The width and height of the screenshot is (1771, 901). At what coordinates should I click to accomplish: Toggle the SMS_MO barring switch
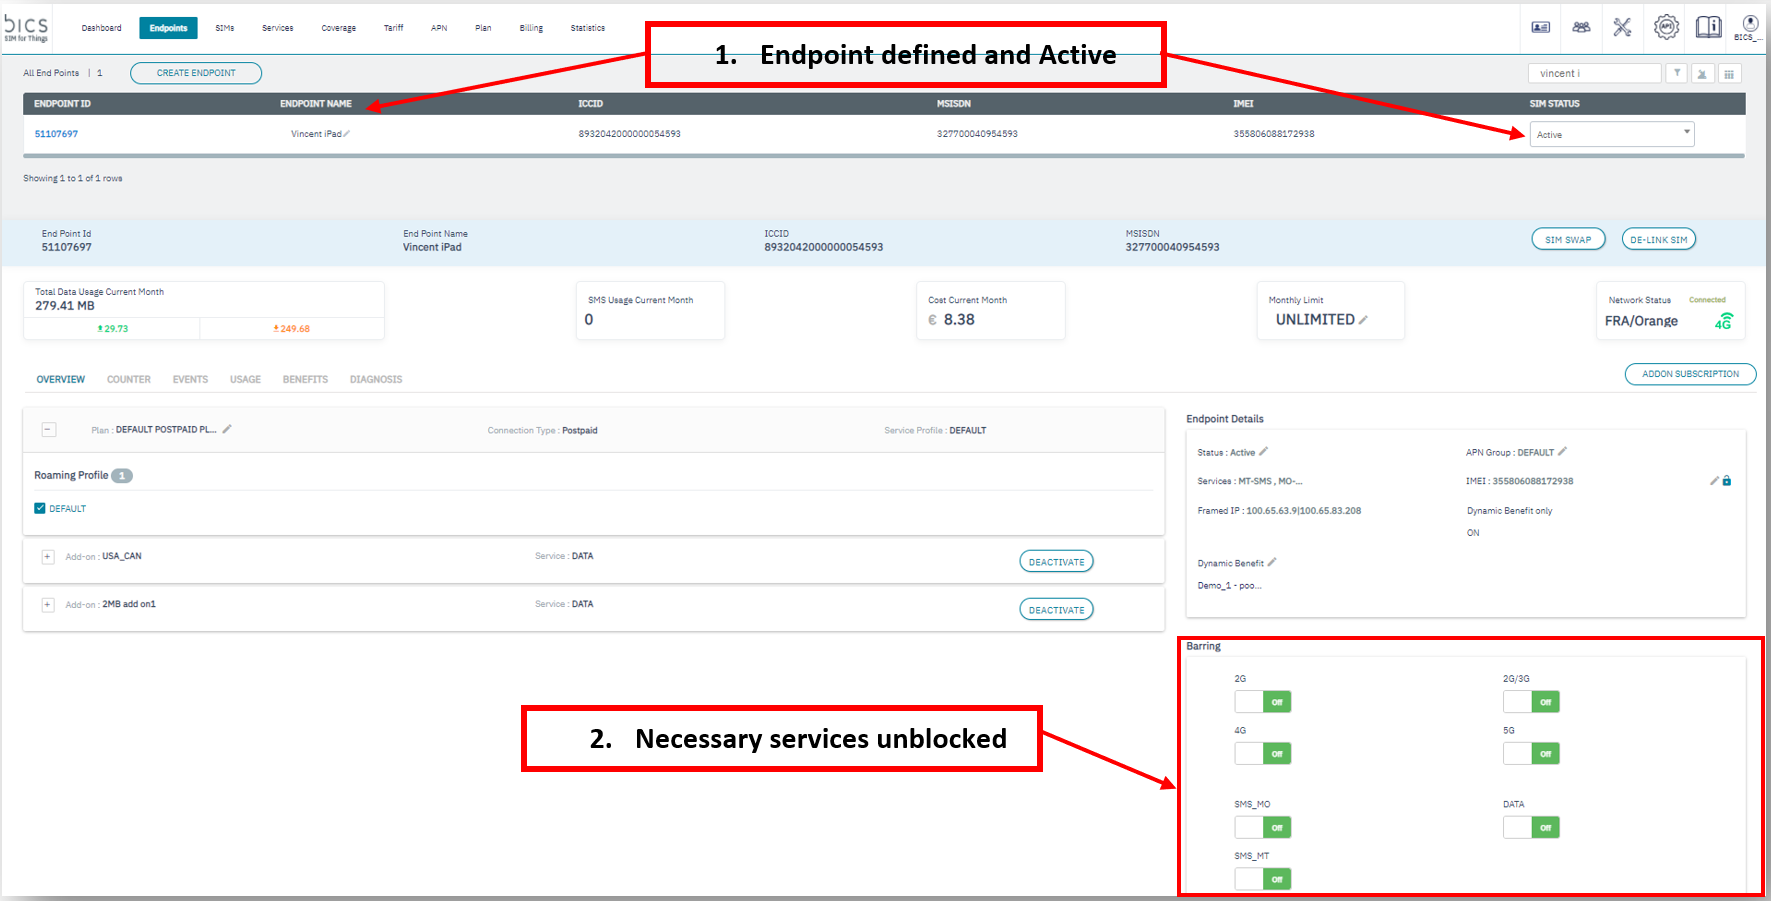point(1262,827)
